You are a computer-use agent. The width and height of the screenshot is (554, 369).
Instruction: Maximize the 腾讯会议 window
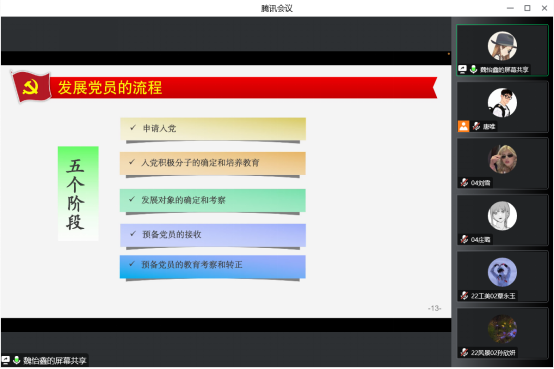[527, 8]
